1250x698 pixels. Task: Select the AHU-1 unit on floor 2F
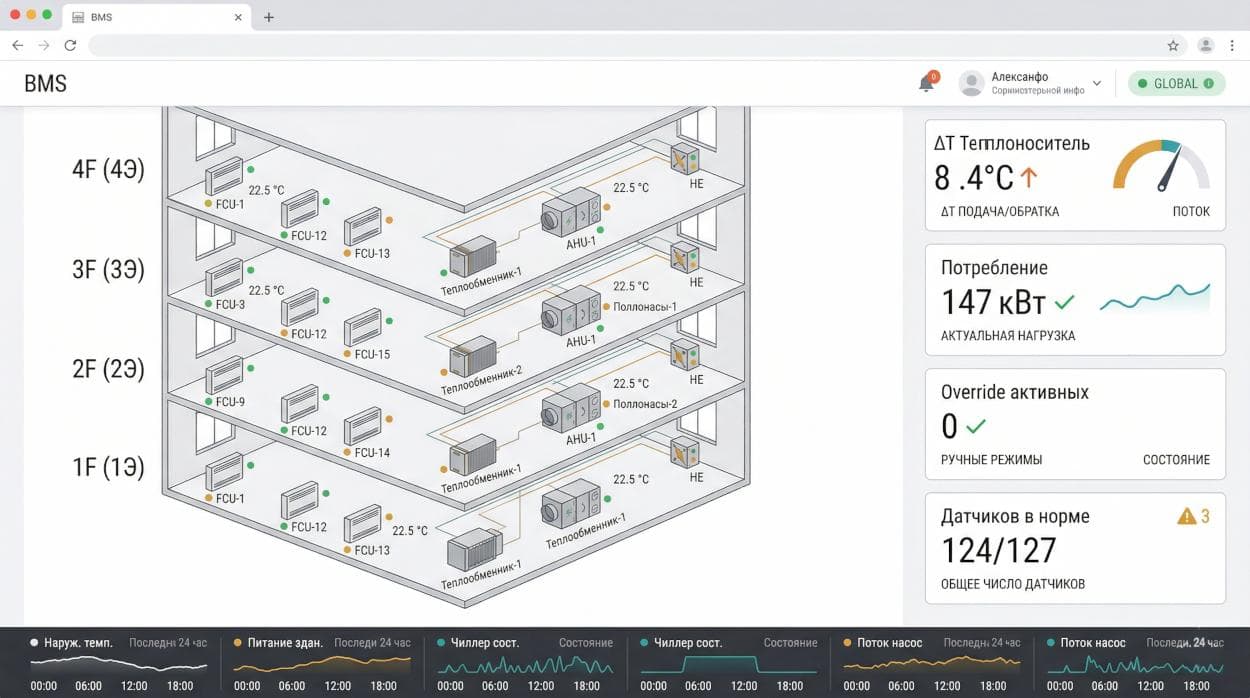(570, 410)
